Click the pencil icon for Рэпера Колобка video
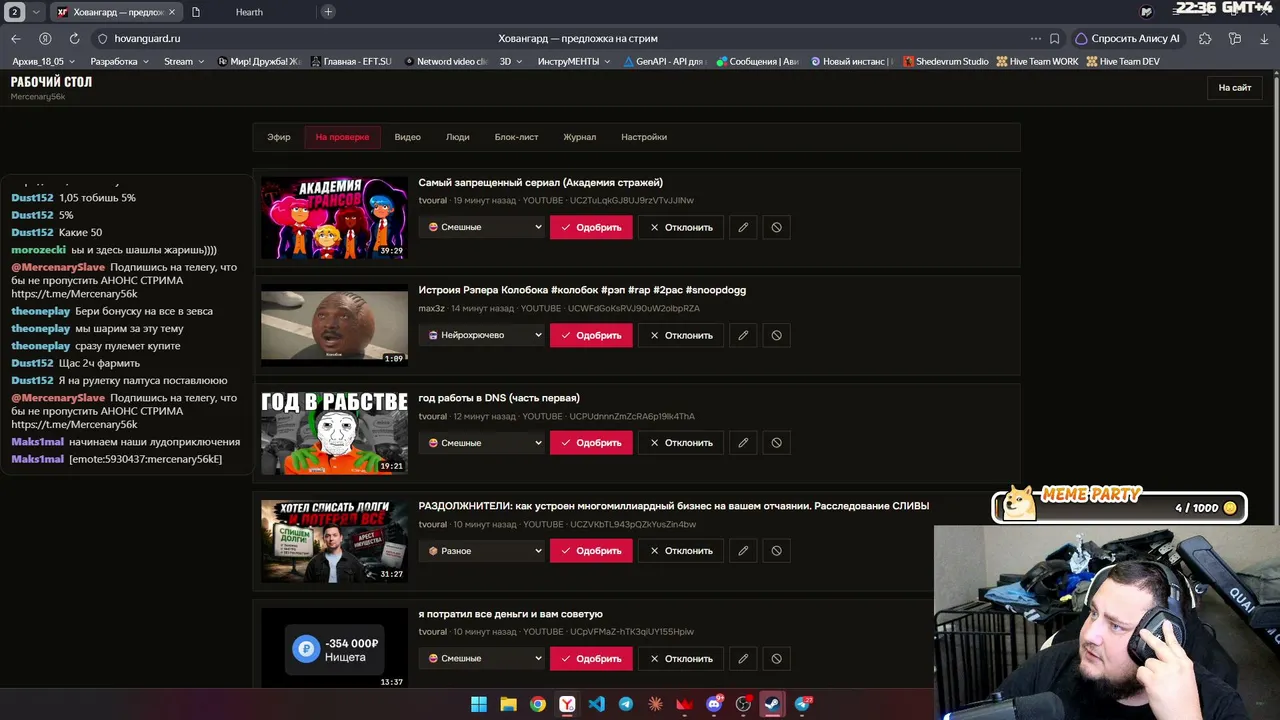 coord(743,335)
